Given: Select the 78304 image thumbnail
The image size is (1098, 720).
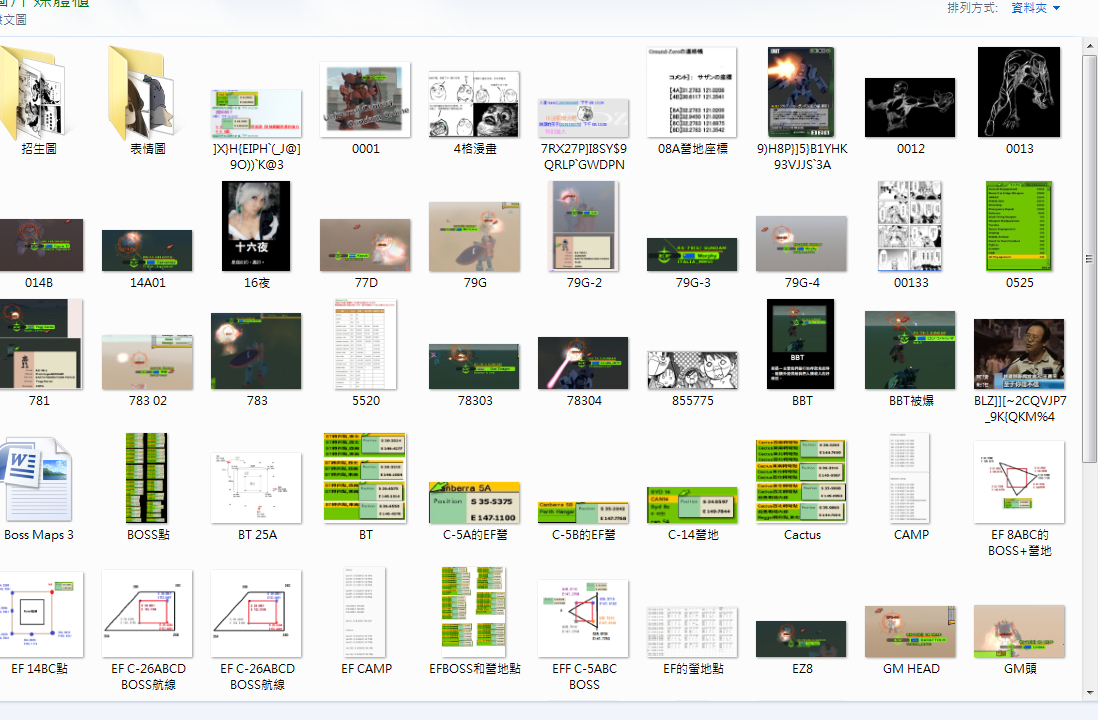Looking at the screenshot, I should click(583, 363).
